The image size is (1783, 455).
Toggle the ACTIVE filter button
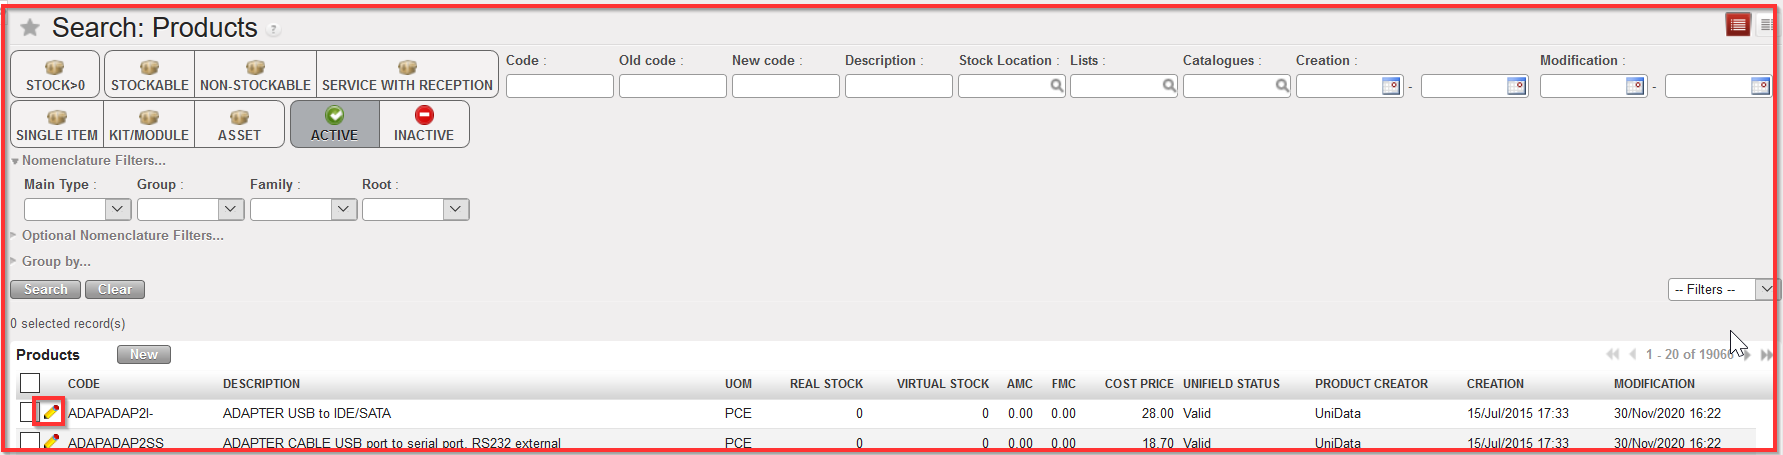point(334,125)
